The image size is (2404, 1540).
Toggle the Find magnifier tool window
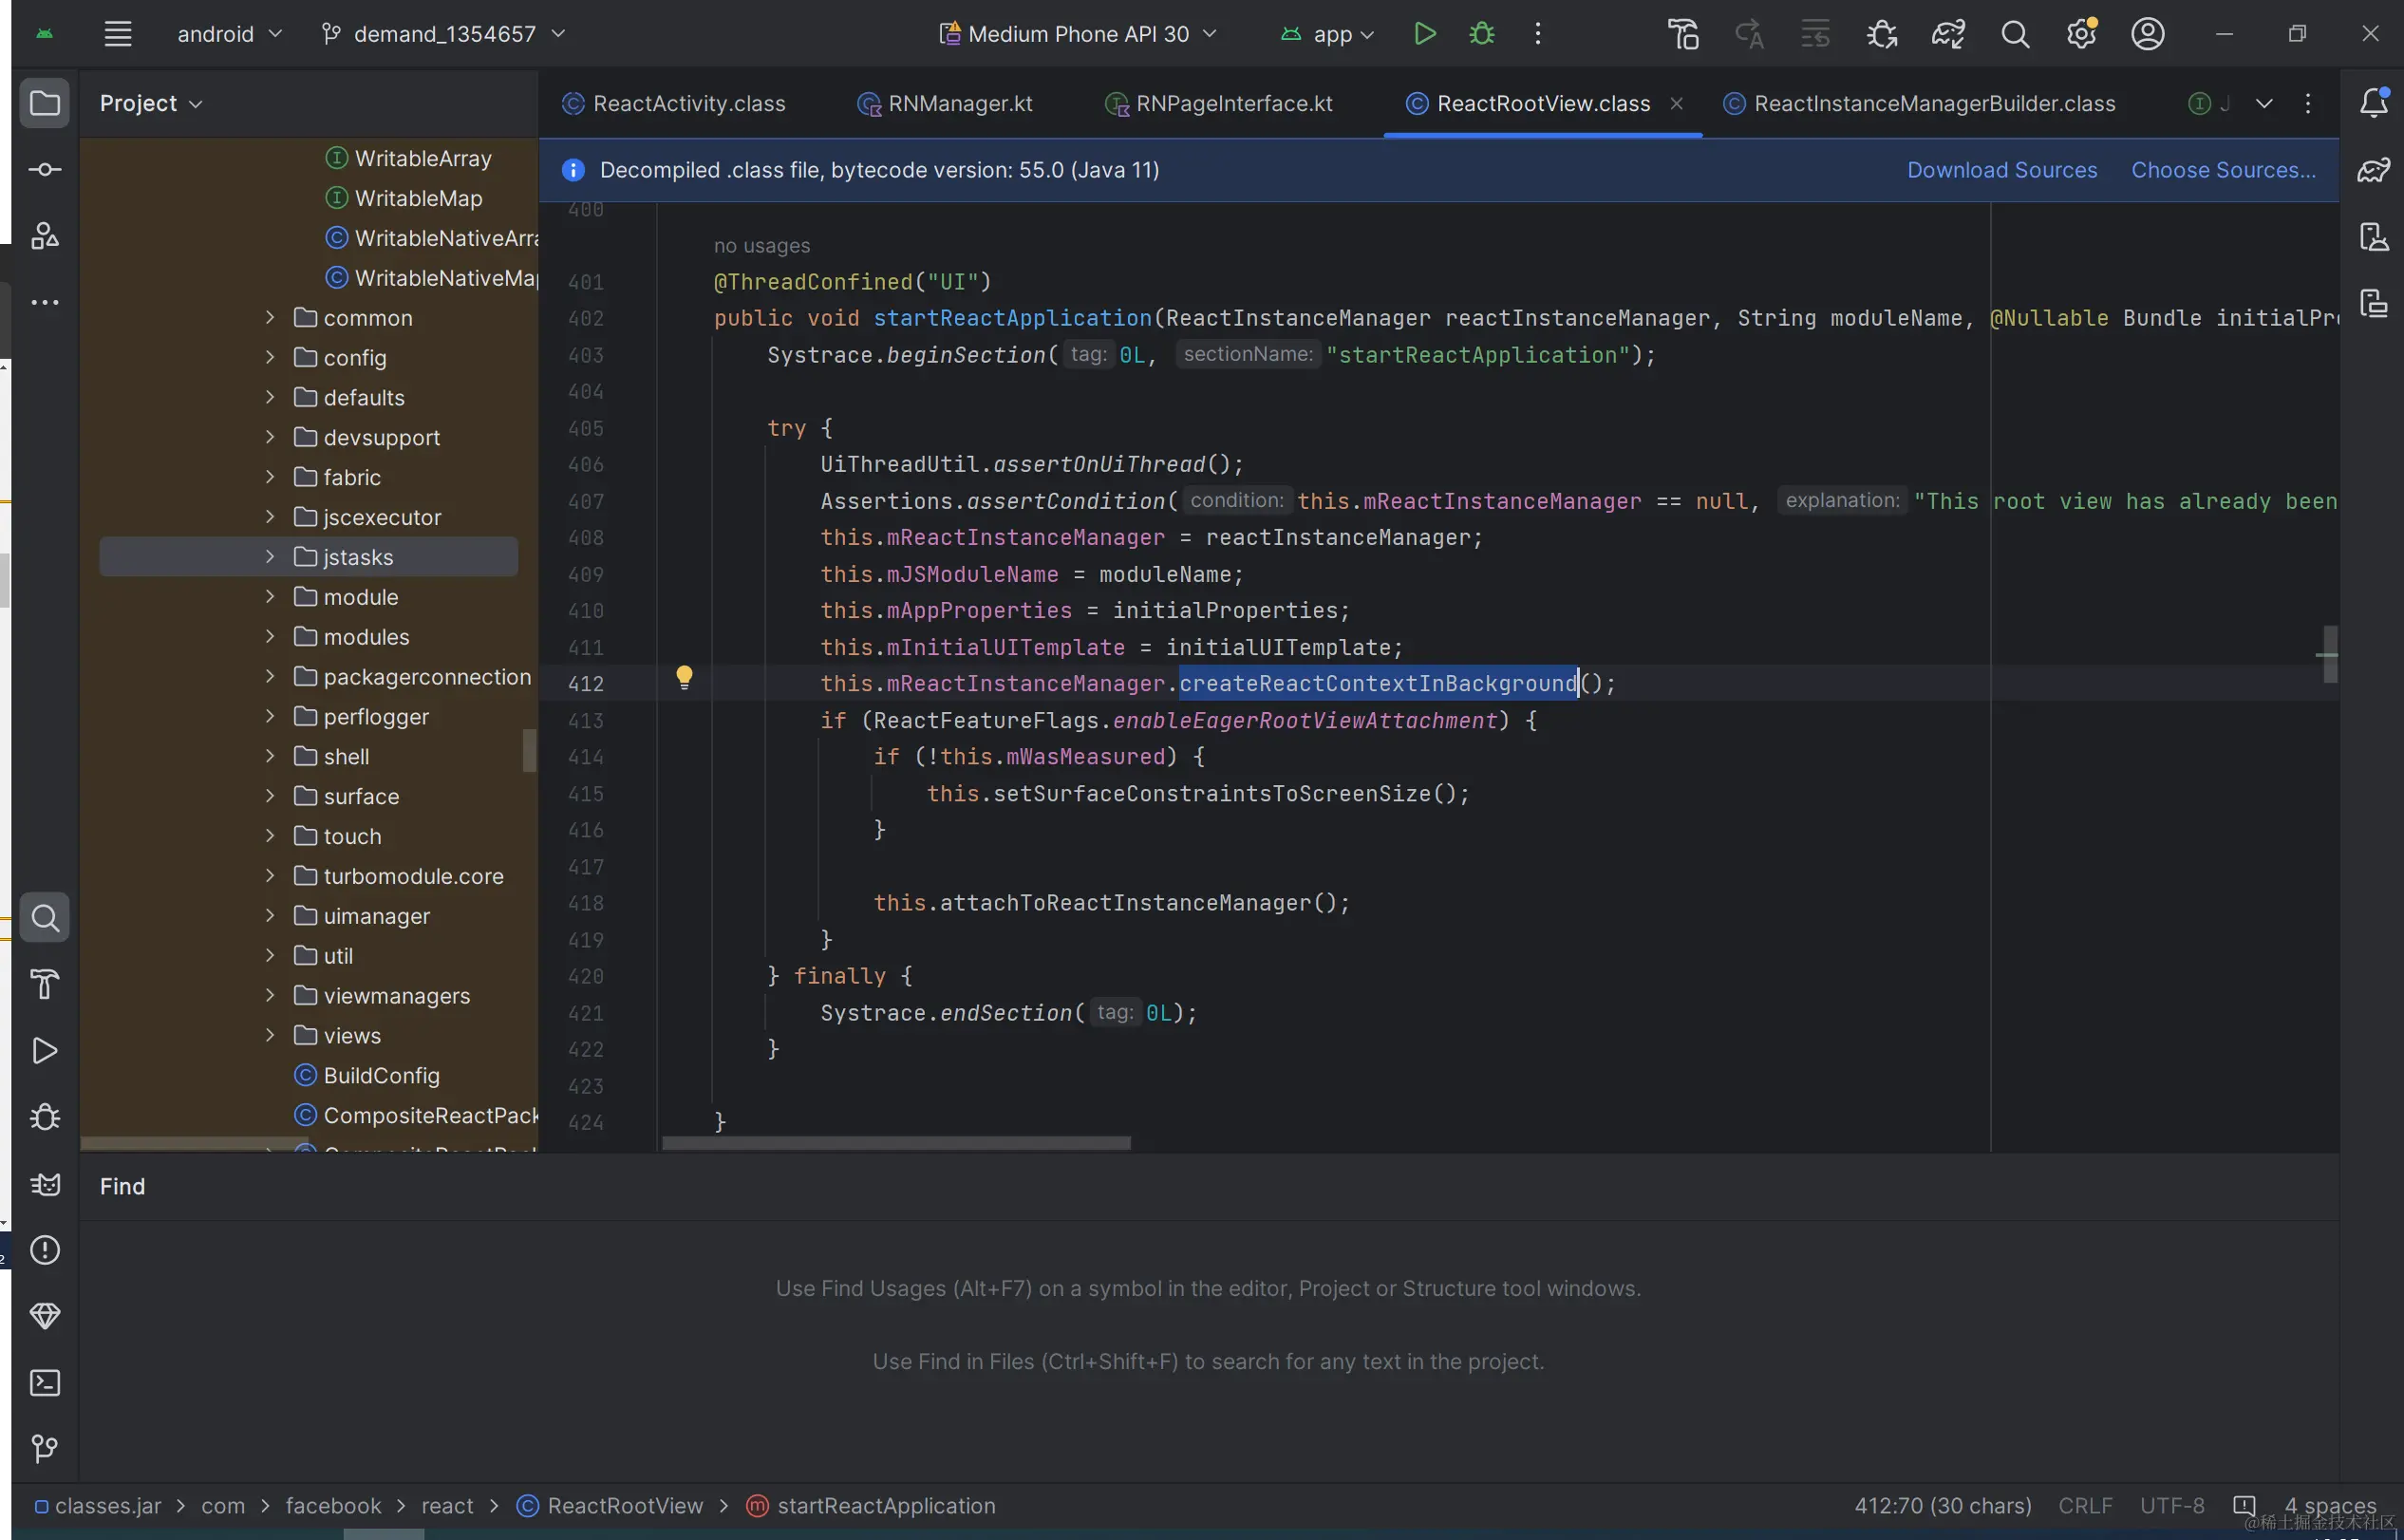point(45,917)
